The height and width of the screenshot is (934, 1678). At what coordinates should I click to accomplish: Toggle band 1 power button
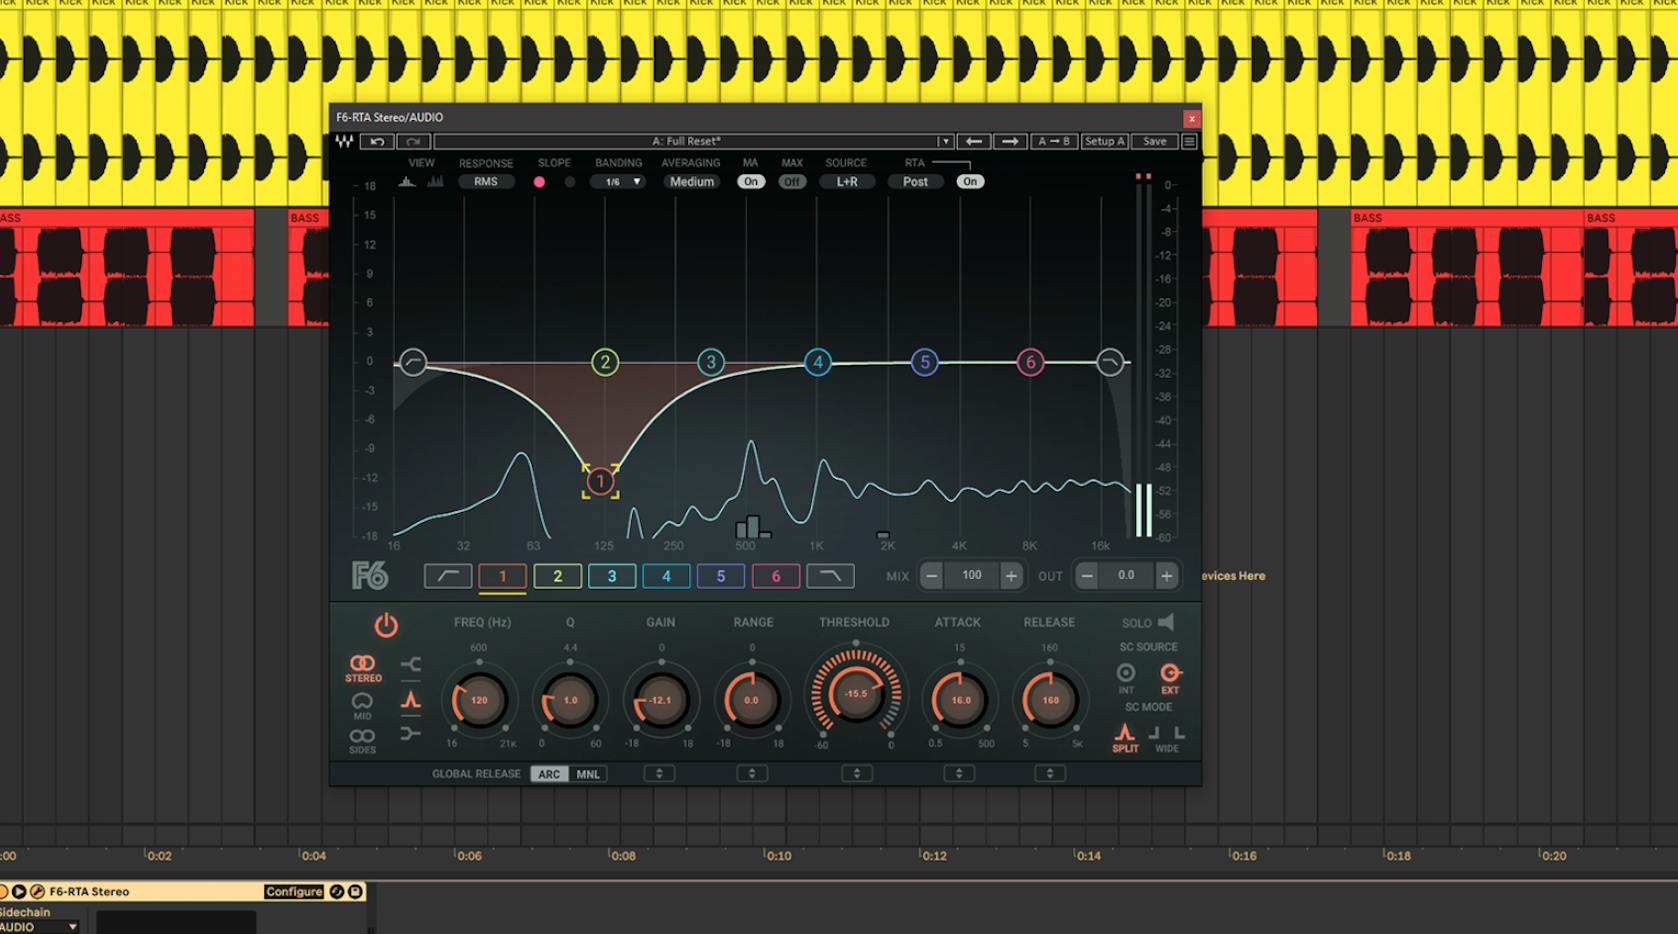386,626
